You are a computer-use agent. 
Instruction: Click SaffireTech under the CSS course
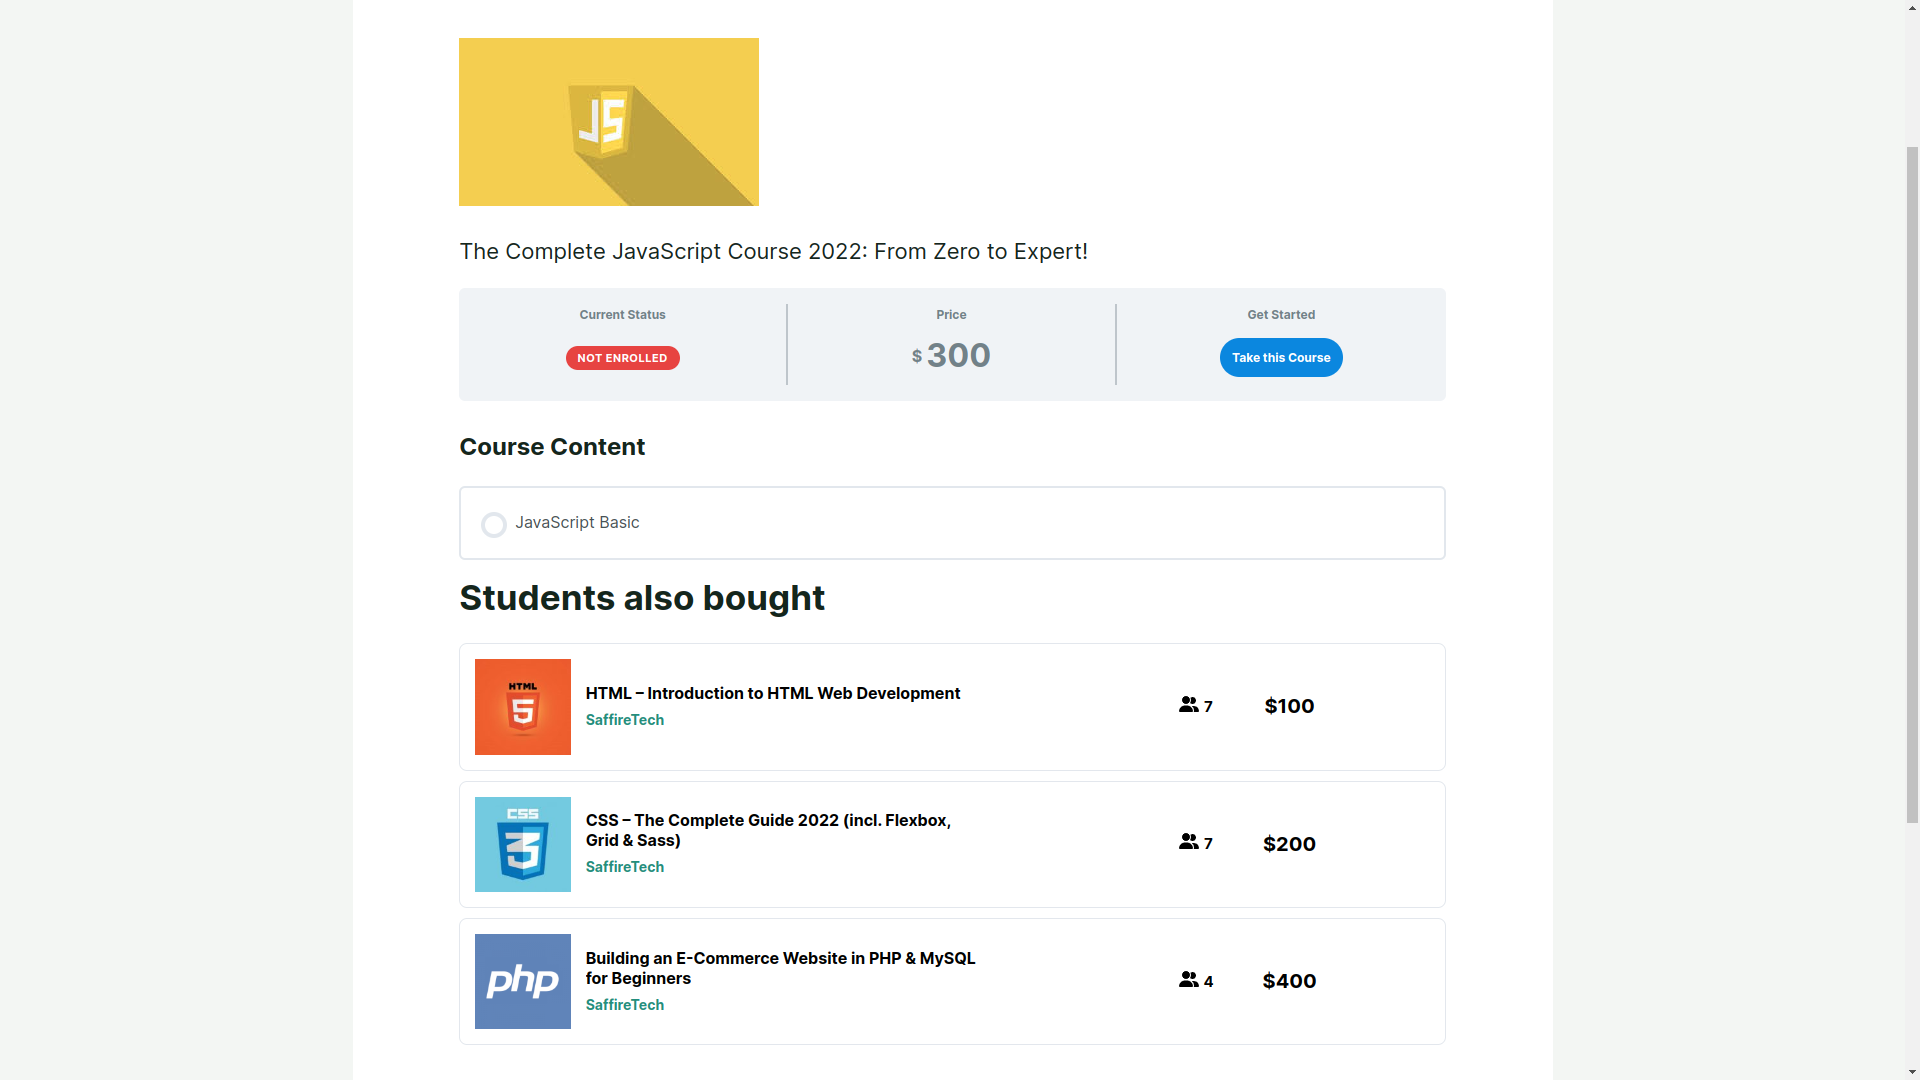click(624, 867)
